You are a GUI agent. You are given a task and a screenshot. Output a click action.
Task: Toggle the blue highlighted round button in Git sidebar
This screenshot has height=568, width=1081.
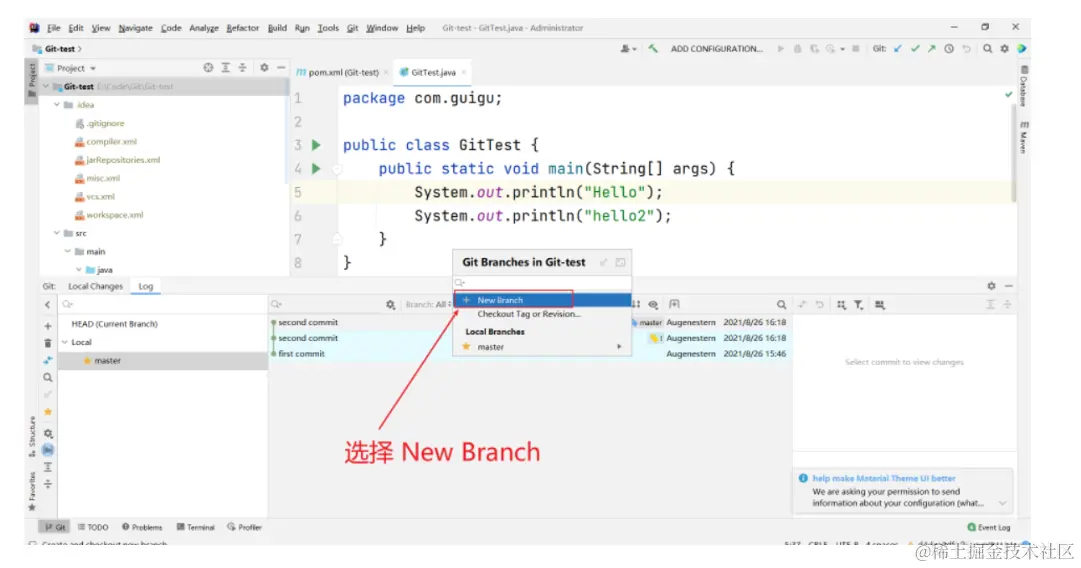[48, 450]
